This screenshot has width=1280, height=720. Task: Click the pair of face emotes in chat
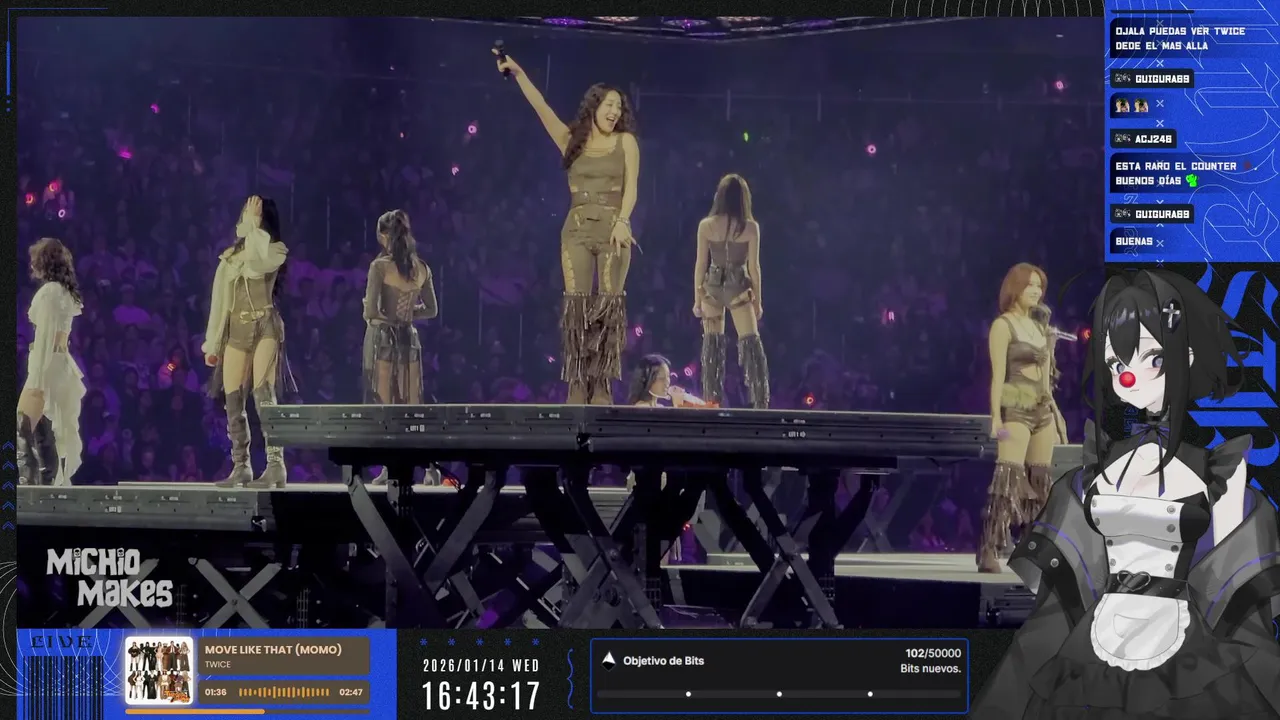click(1131, 105)
